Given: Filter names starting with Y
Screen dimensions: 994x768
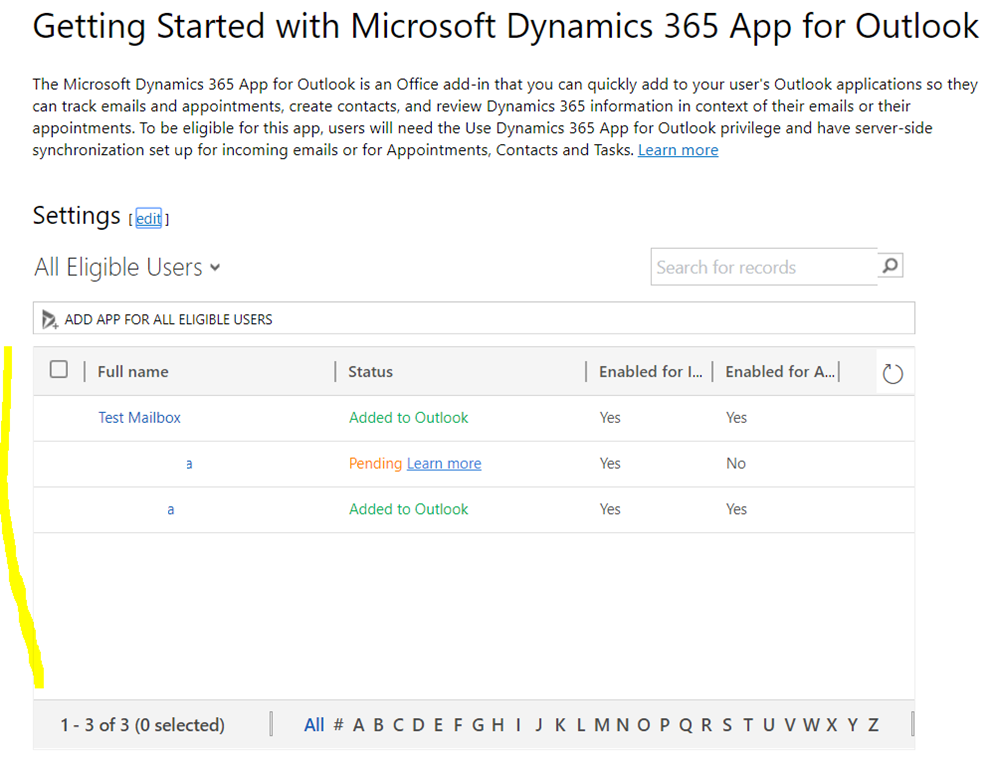Looking at the screenshot, I should [853, 725].
